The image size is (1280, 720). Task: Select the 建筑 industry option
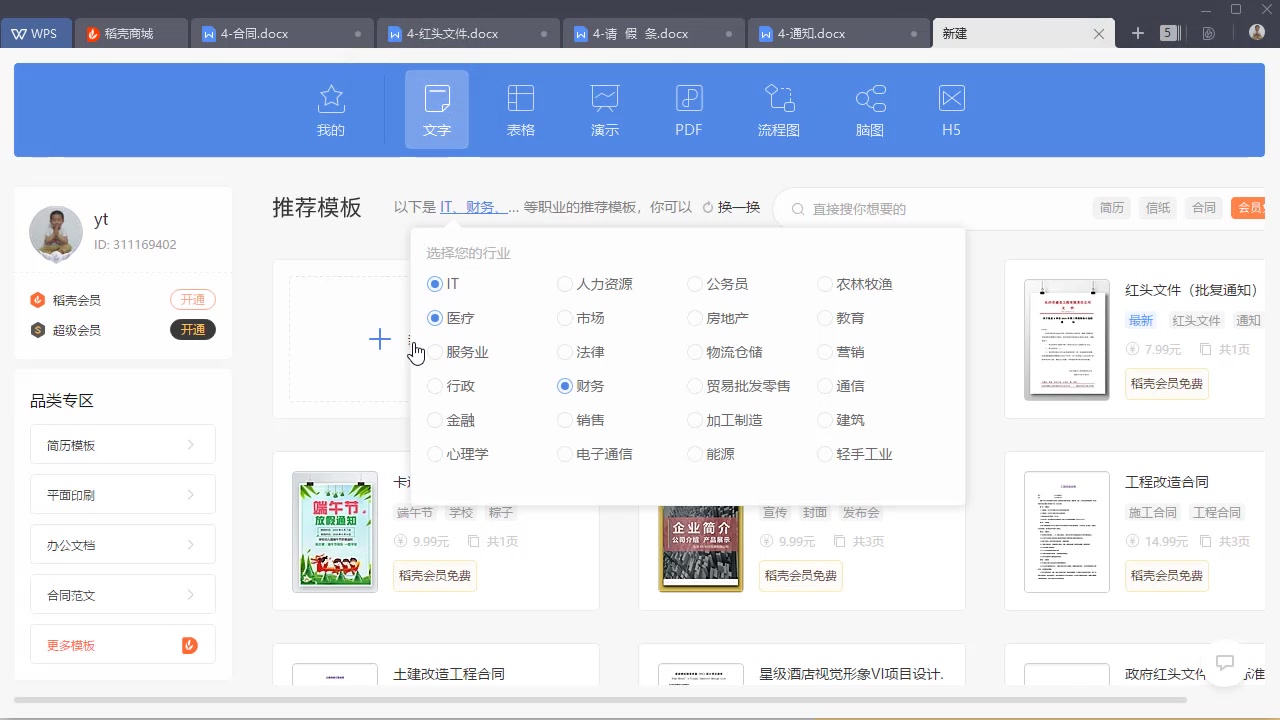(824, 420)
